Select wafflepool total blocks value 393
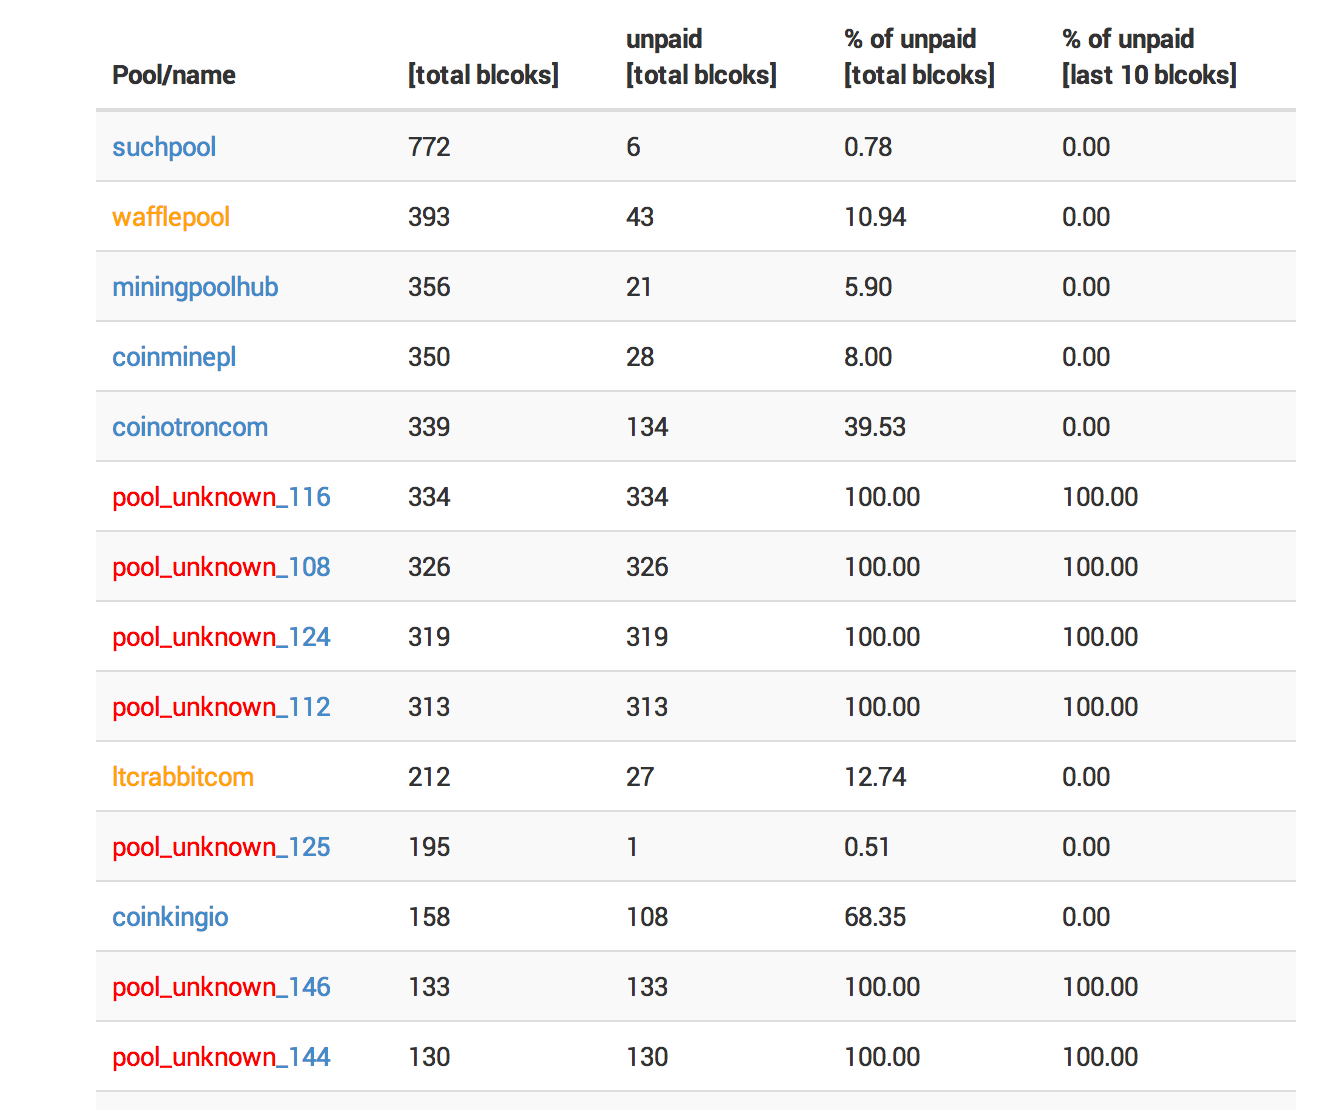1342x1110 pixels. pyautogui.click(x=429, y=217)
